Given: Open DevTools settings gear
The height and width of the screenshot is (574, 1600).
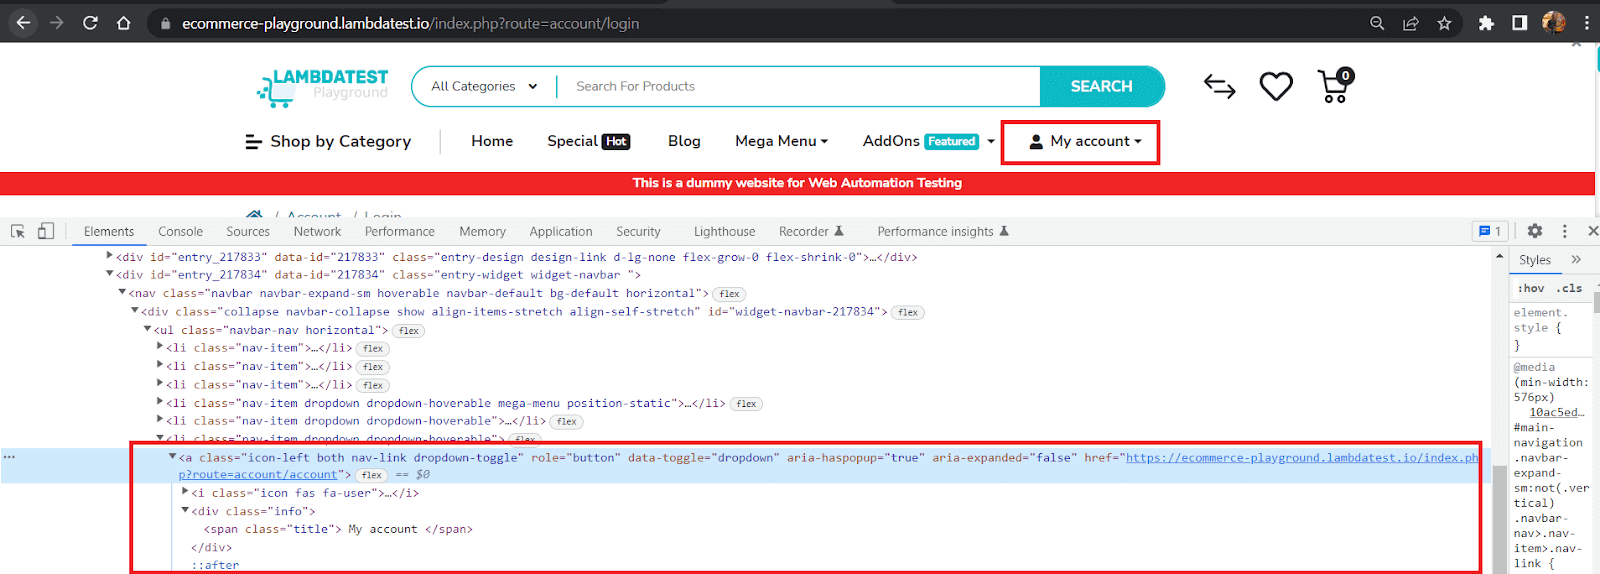Looking at the screenshot, I should [1534, 231].
